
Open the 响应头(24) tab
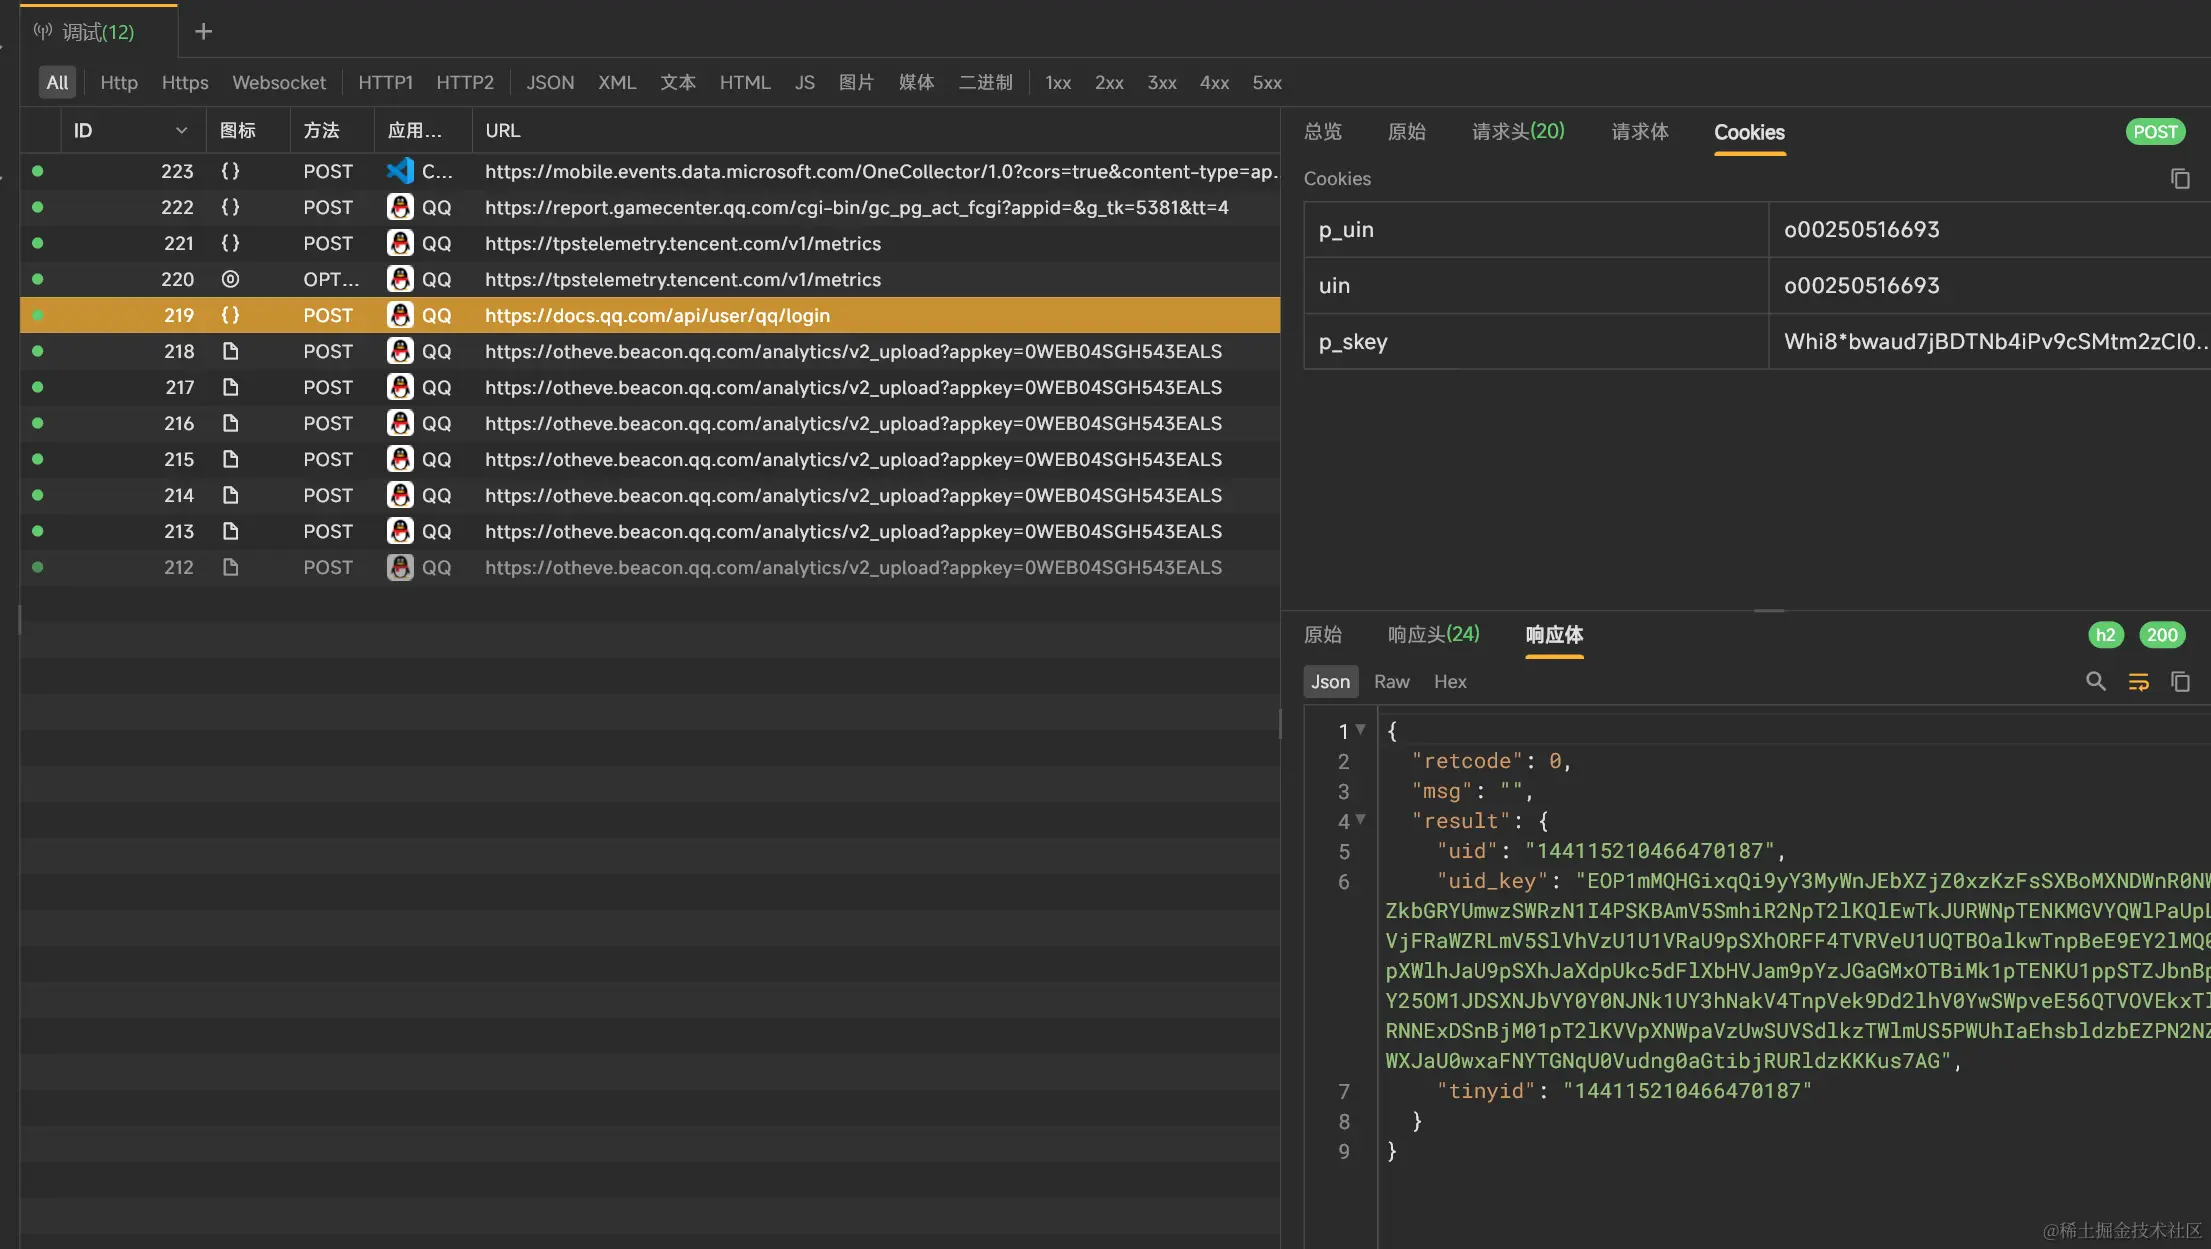click(x=1433, y=635)
